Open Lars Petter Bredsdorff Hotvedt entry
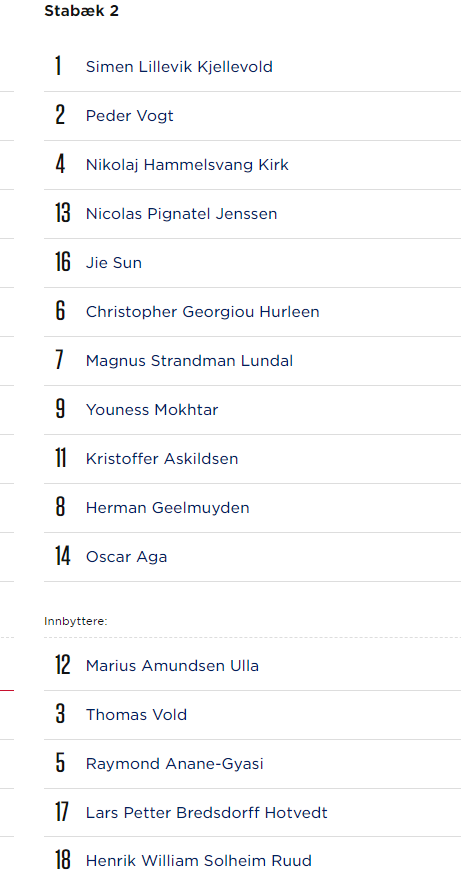This screenshot has width=461, height=879. tap(206, 813)
